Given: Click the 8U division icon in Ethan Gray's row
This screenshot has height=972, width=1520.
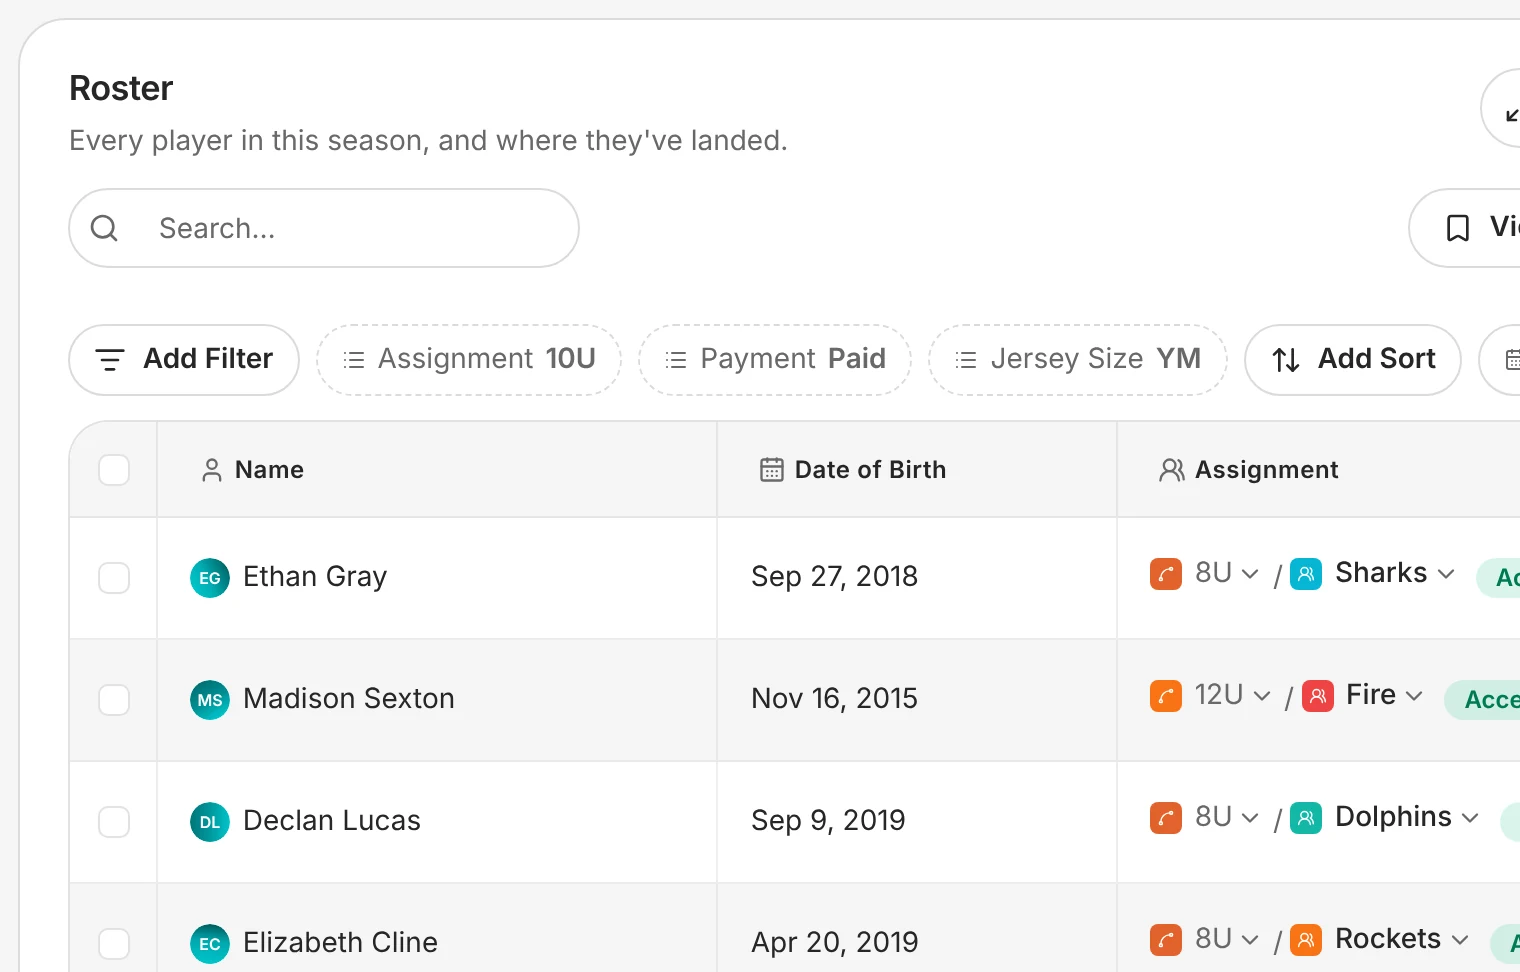Looking at the screenshot, I should tap(1166, 574).
